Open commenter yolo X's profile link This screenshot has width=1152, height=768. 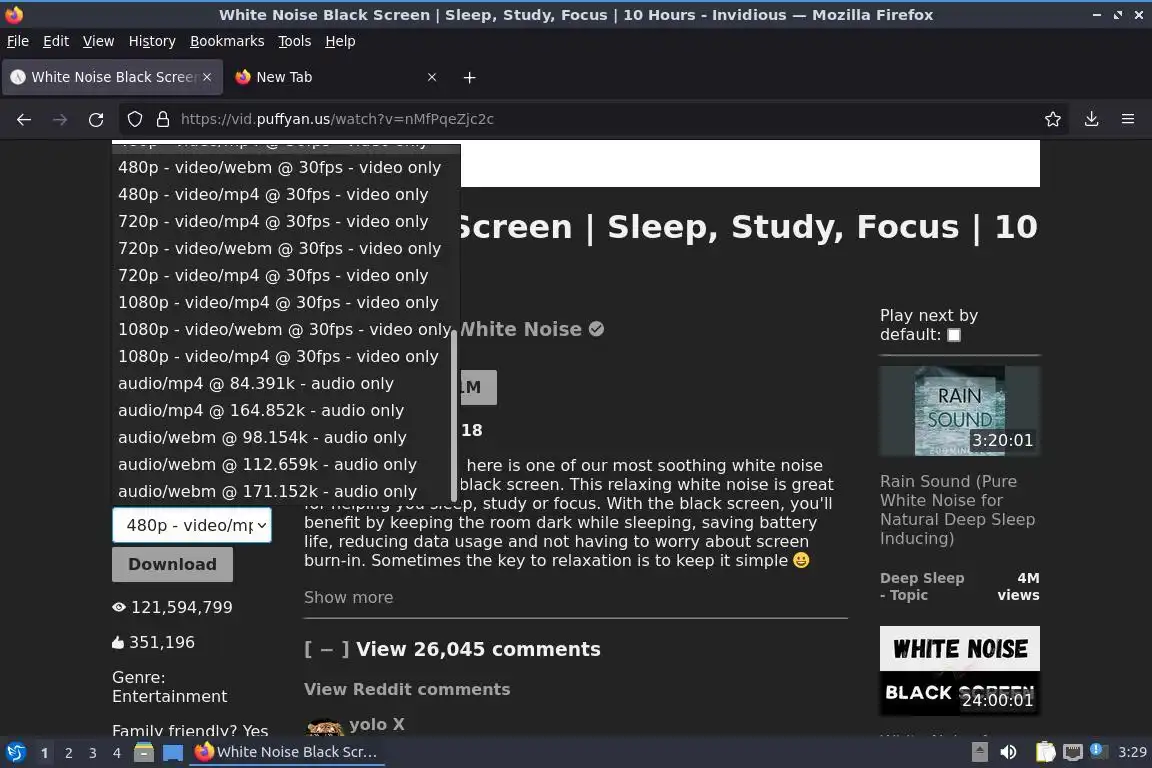pyautogui.click(x=377, y=725)
